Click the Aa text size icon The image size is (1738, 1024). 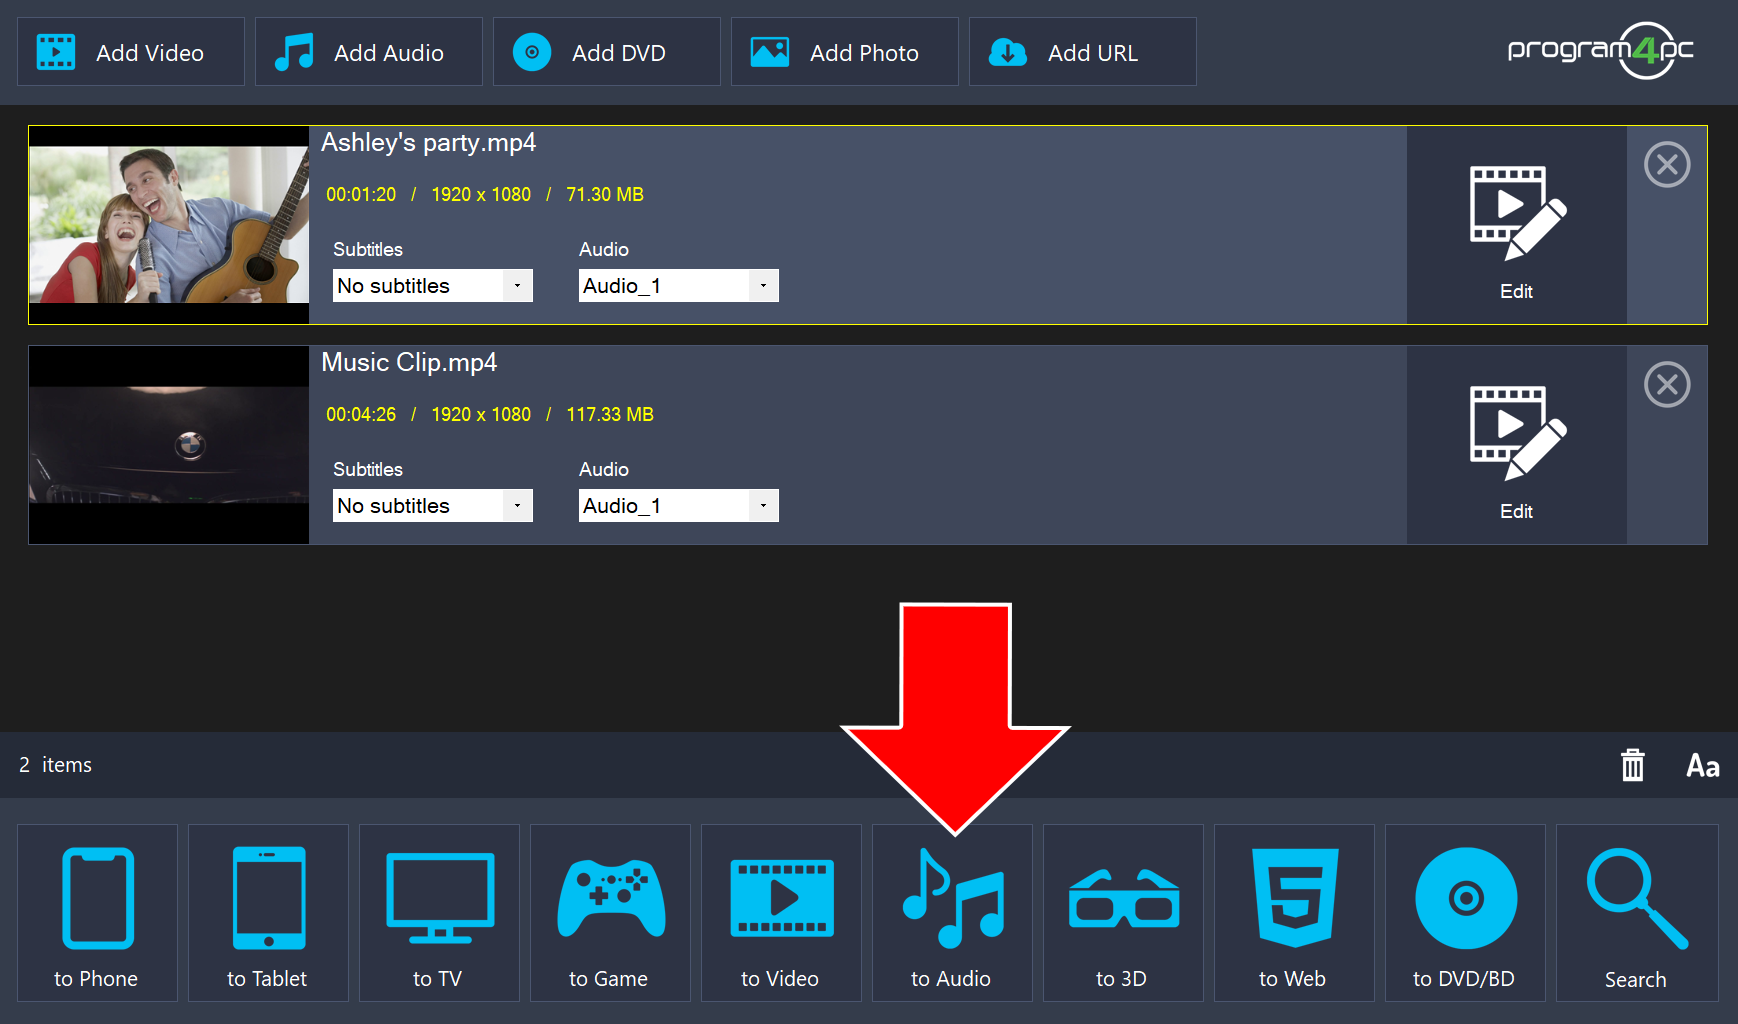(x=1703, y=766)
